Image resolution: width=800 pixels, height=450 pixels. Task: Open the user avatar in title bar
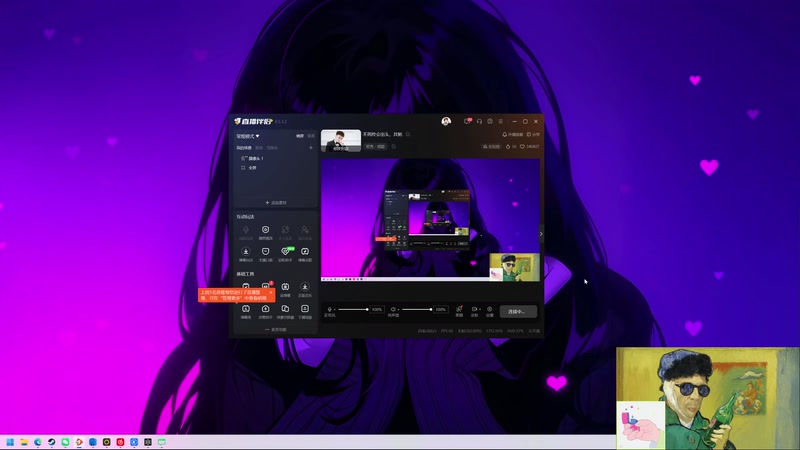pos(446,121)
